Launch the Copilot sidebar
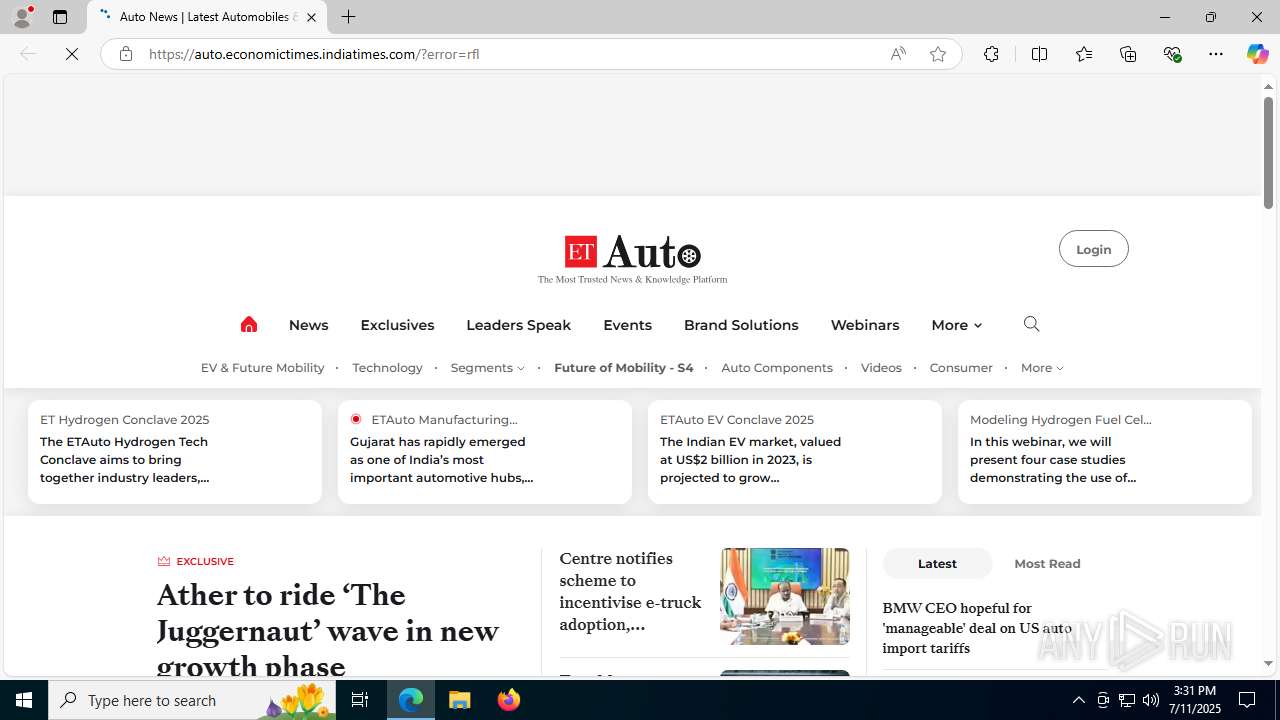This screenshot has height=720, width=1280. 1257,54
